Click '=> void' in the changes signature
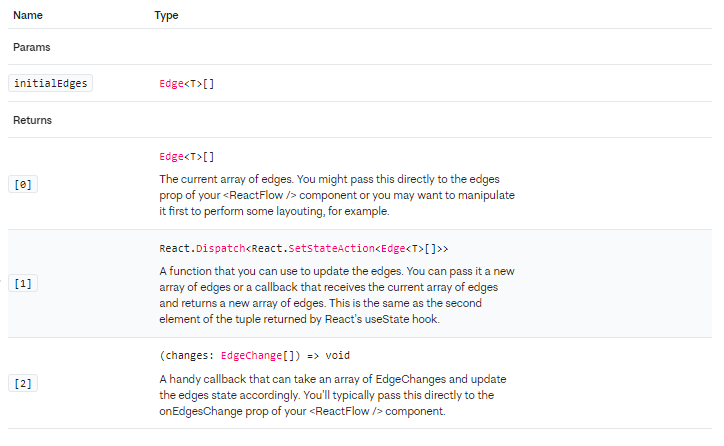Image resolution: width=724 pixels, height=446 pixels. [325, 355]
